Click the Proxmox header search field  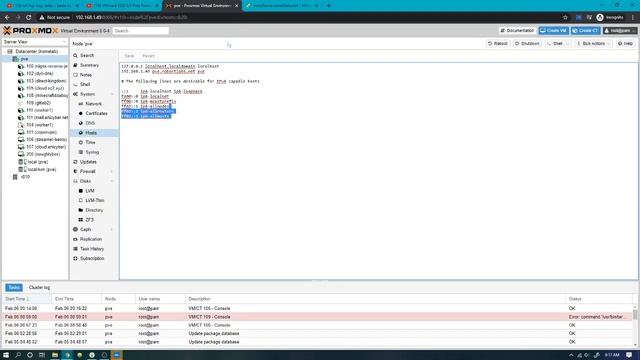coord(141,31)
